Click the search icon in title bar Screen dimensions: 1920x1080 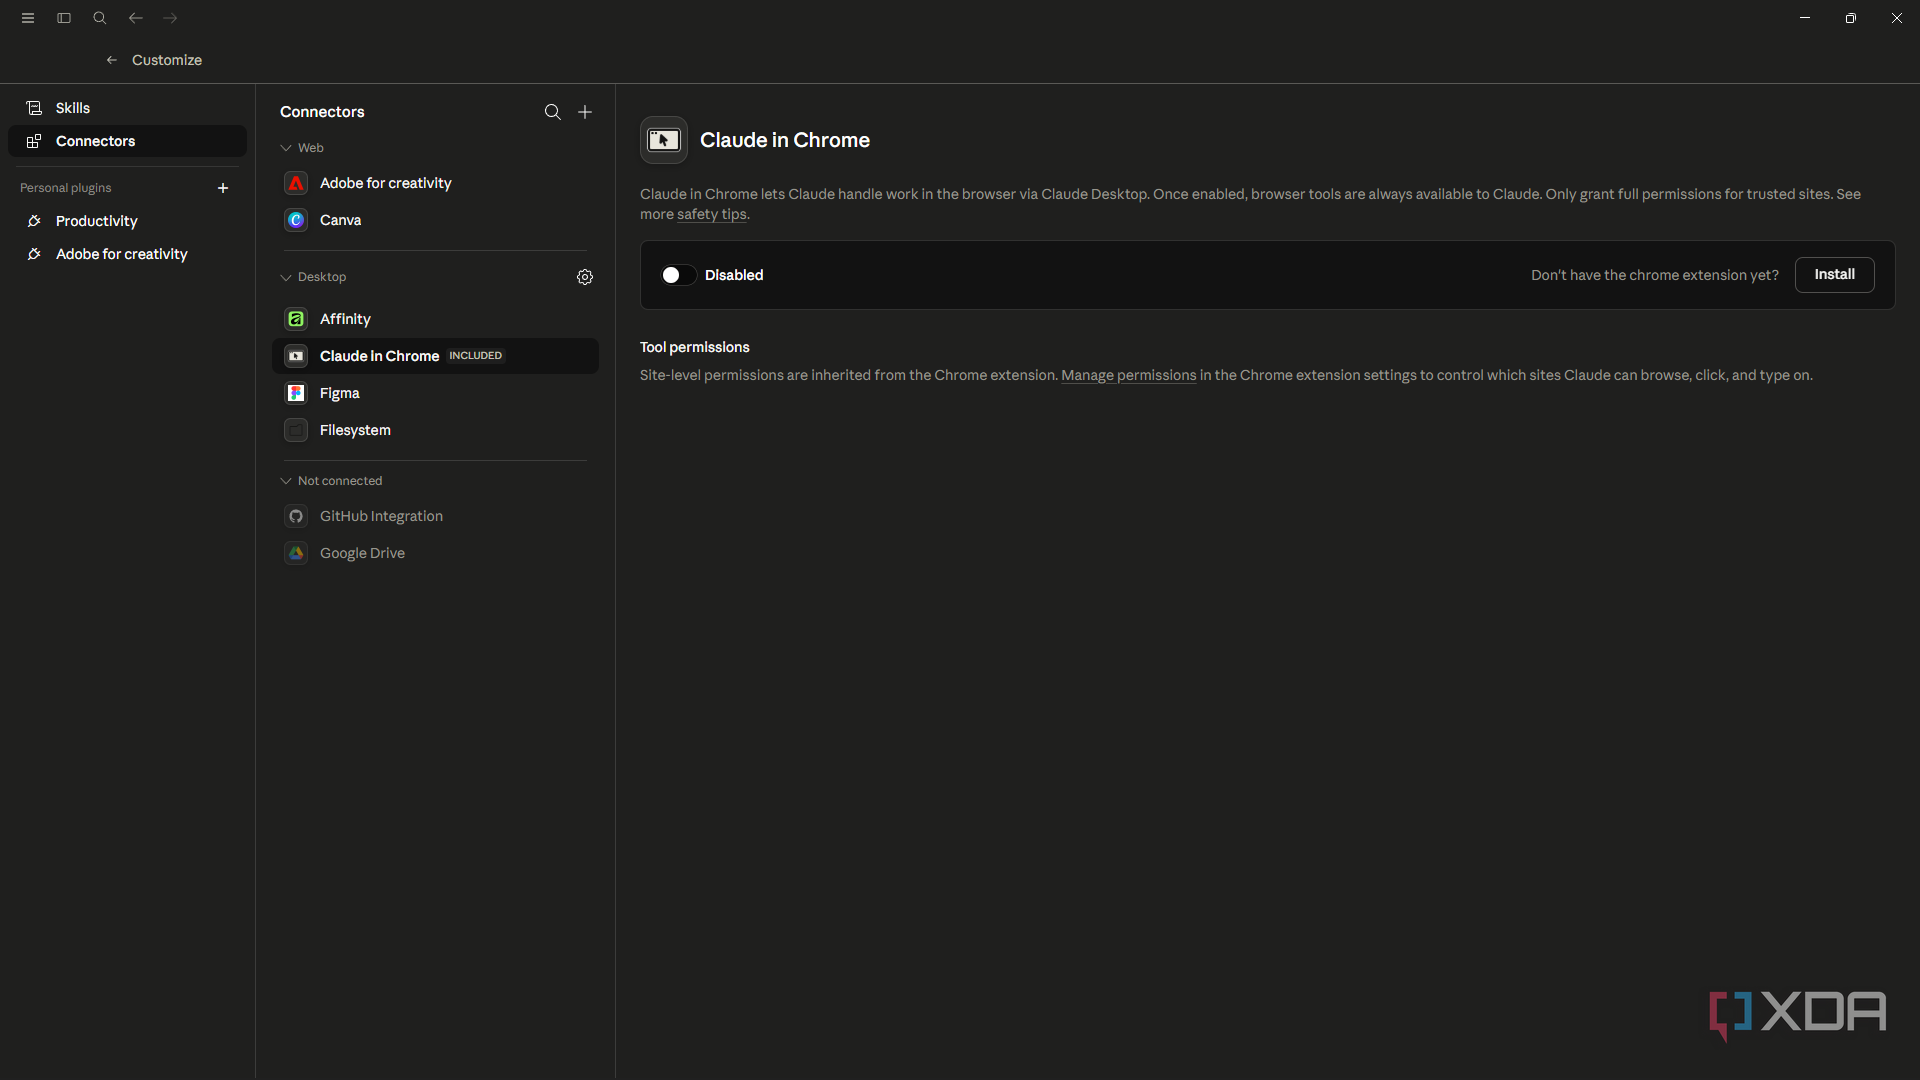(x=100, y=18)
